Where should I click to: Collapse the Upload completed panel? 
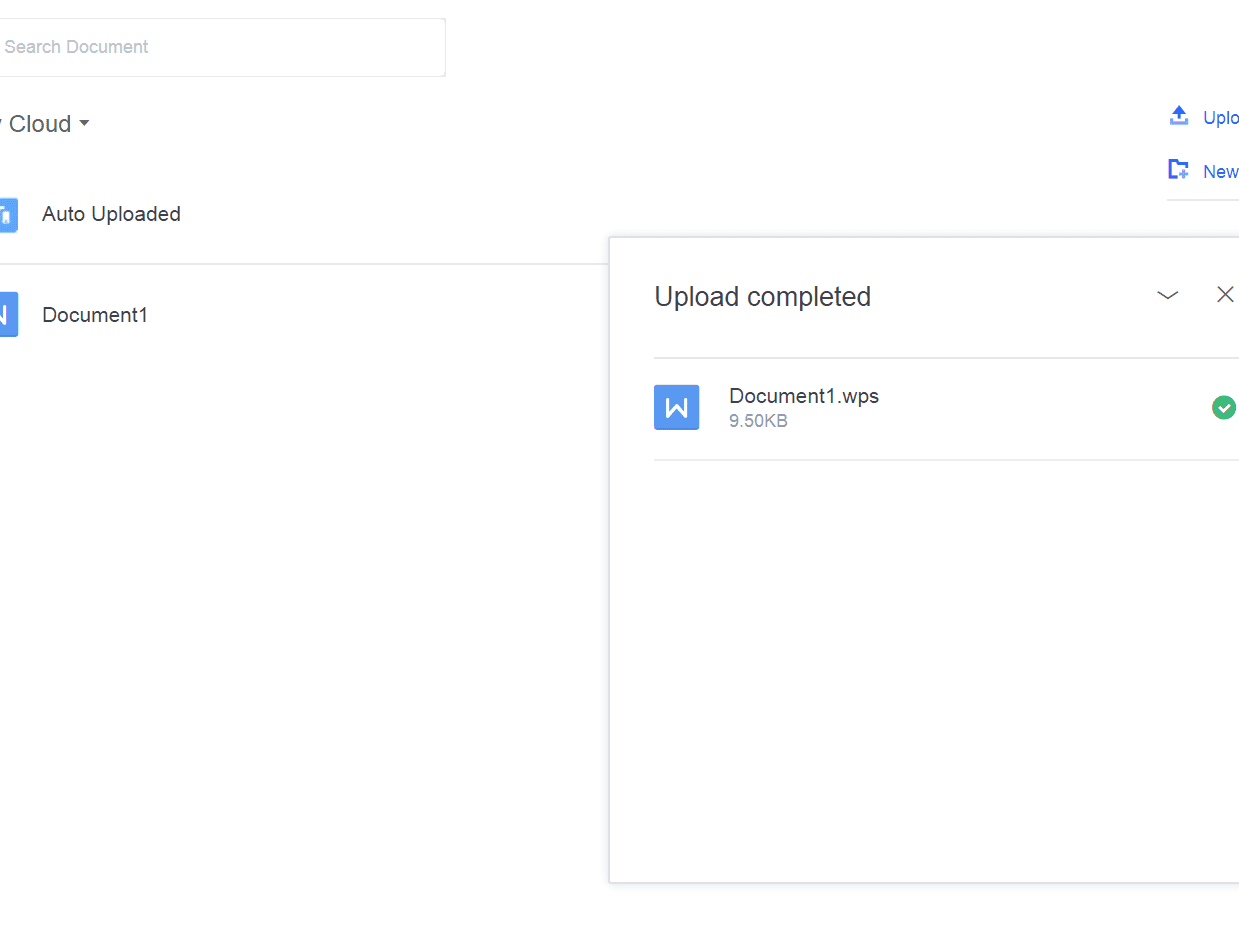pyautogui.click(x=1167, y=295)
